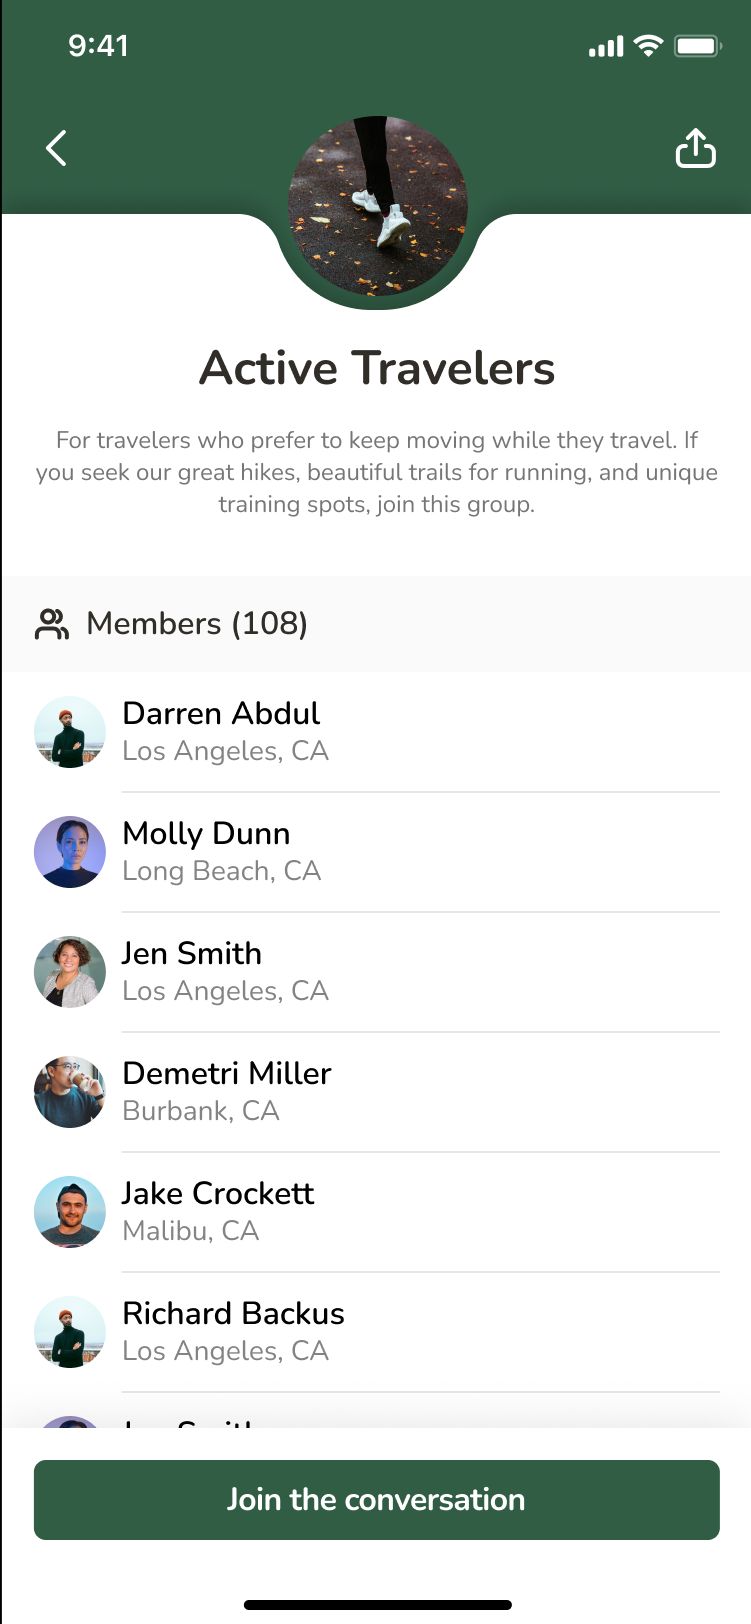Tap Molly Dunn's avatar
The image size is (751, 1624).
pos(70,852)
